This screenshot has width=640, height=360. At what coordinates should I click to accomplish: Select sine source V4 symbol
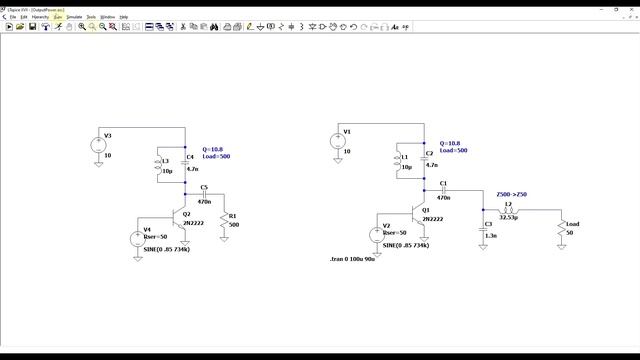(x=138, y=239)
